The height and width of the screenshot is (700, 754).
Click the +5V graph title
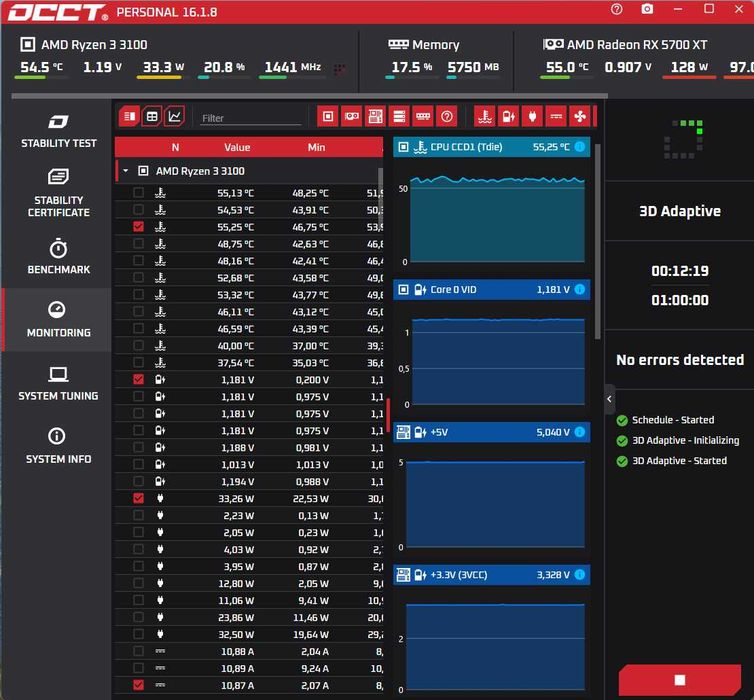pyautogui.click(x=439, y=432)
